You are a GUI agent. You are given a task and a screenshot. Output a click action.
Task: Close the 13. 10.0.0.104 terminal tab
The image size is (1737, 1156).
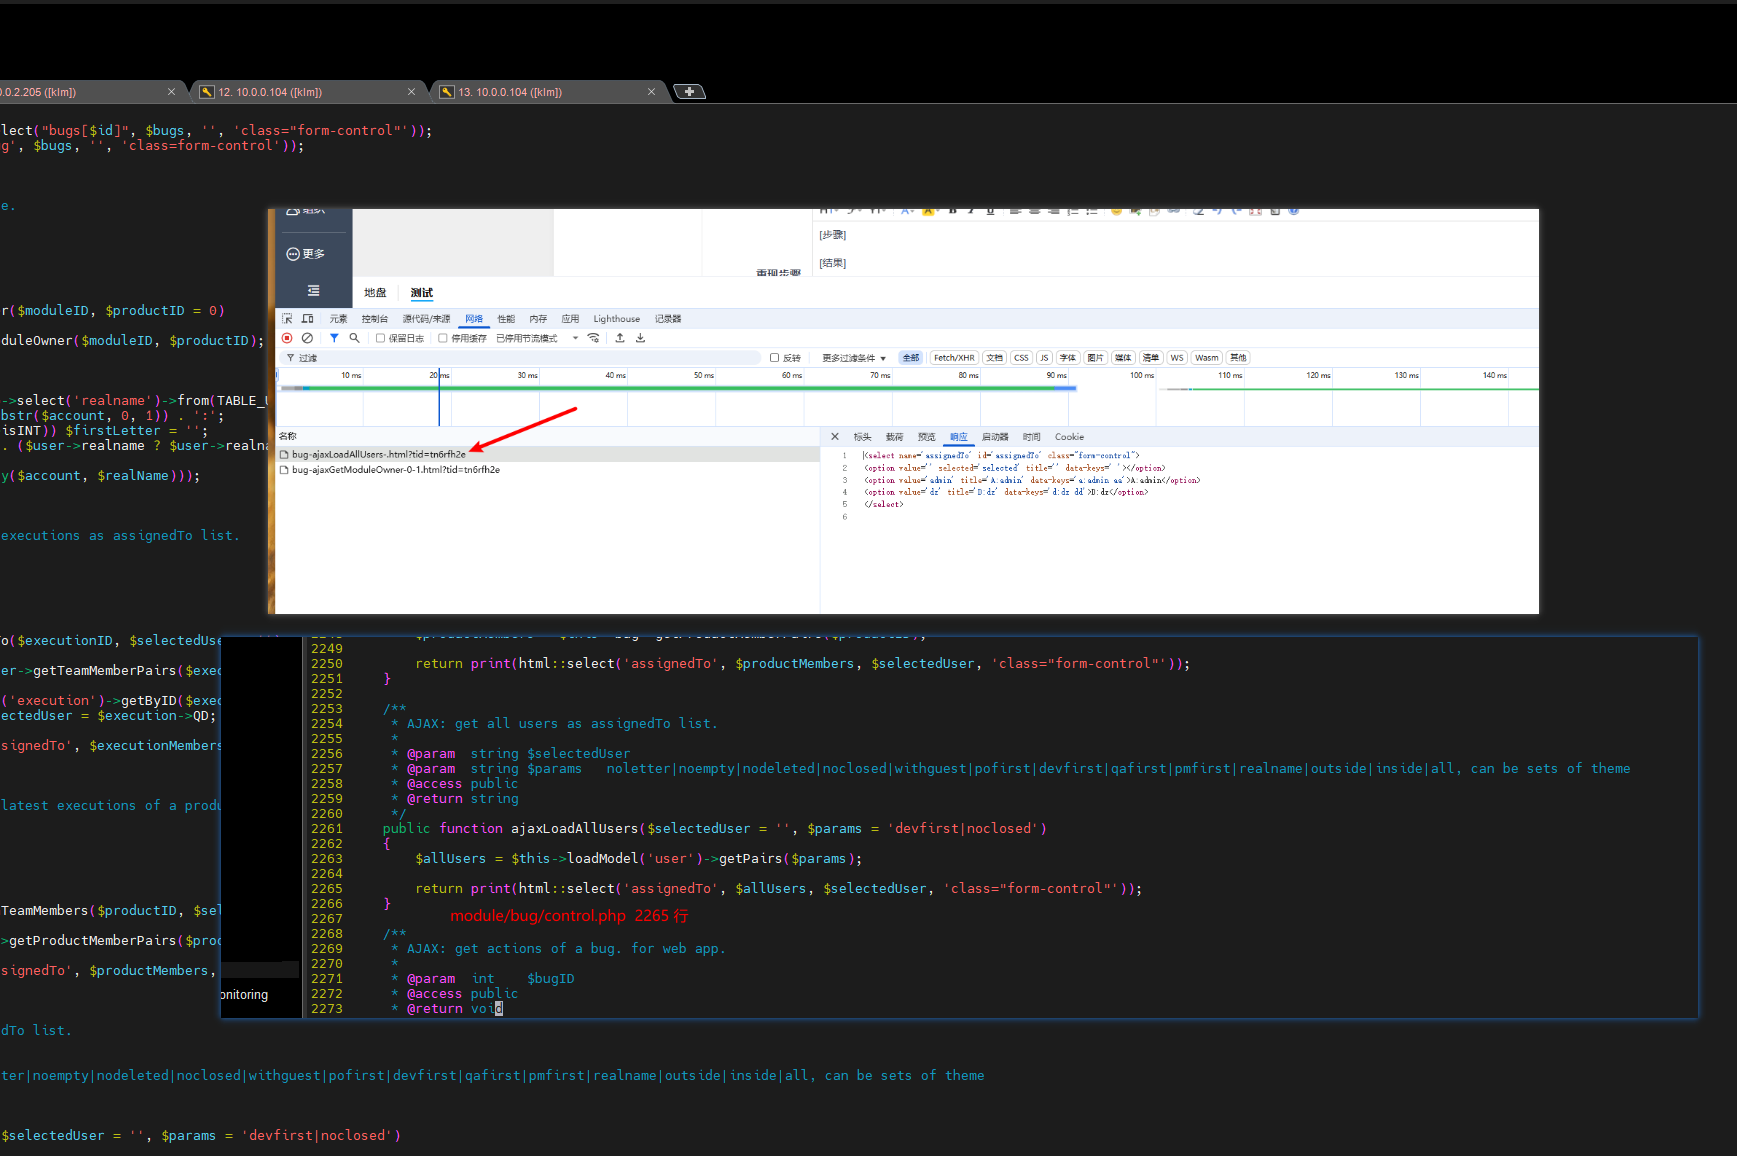pos(651,92)
